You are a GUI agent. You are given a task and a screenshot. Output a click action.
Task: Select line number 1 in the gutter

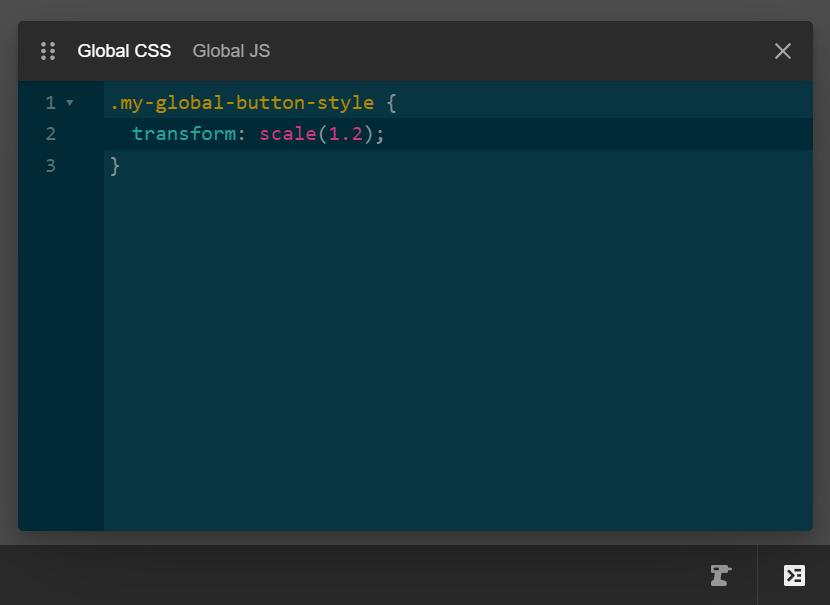coord(50,102)
